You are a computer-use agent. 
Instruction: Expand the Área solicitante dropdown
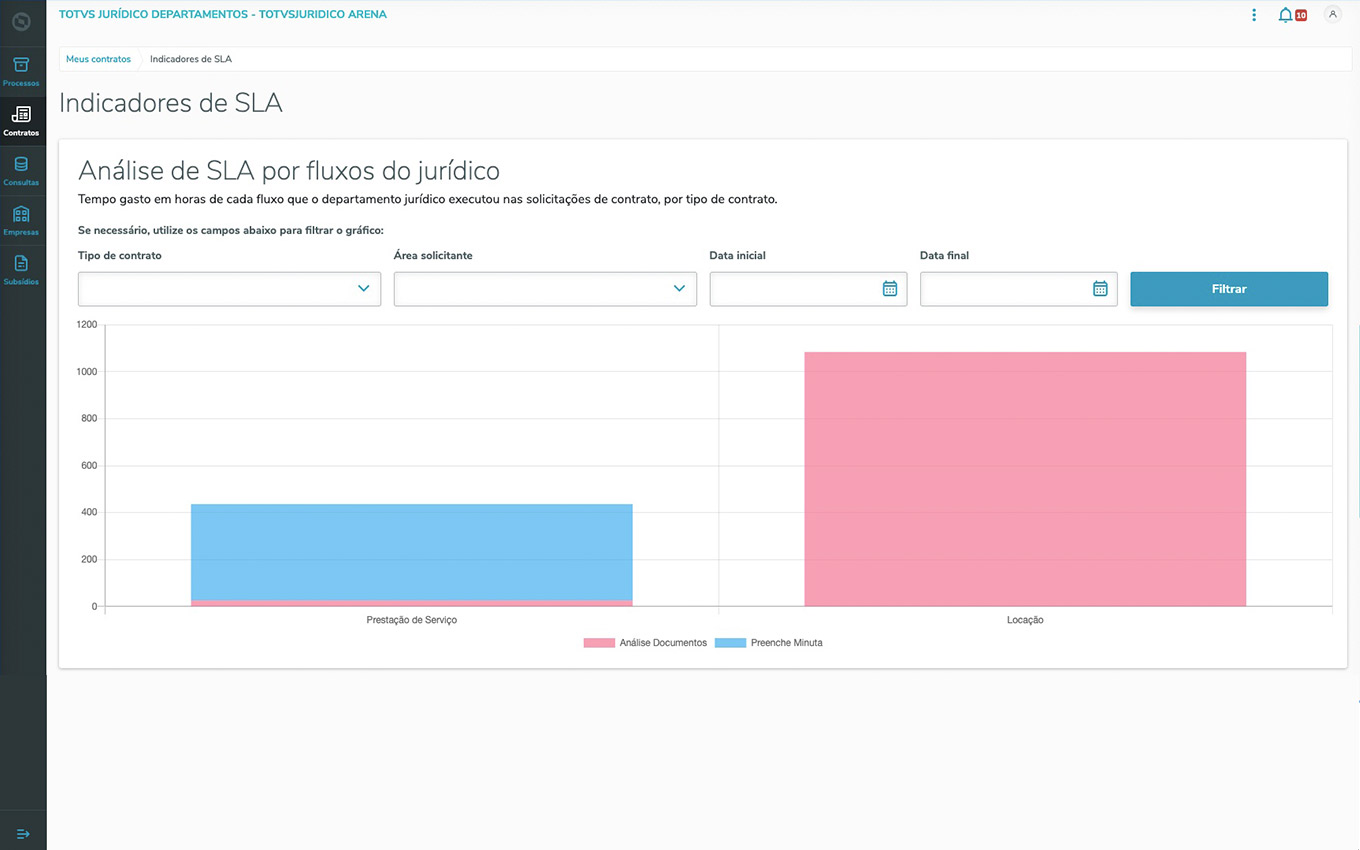pyautogui.click(x=545, y=289)
